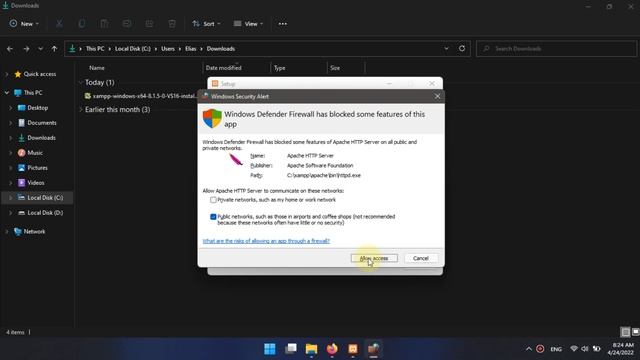The image size is (640, 360).
Task: Open the firewall risks help link
Action: pyautogui.click(x=266, y=241)
